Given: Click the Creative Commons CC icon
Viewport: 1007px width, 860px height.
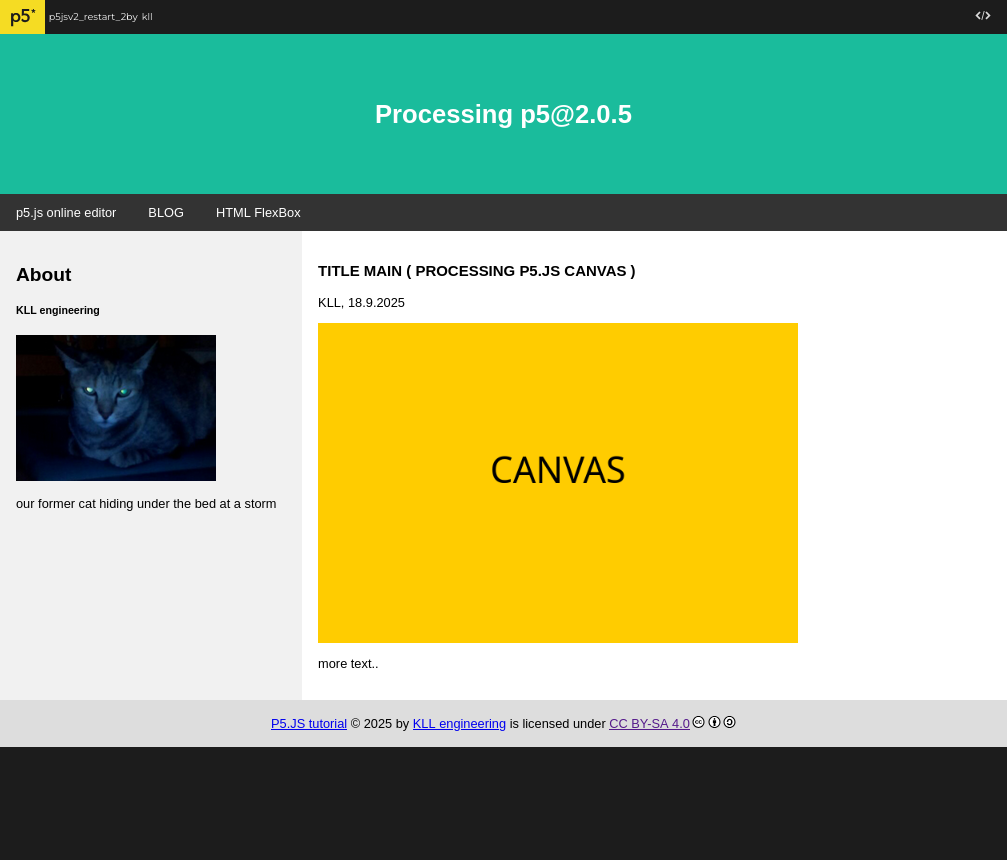Looking at the screenshot, I should coord(698,722).
